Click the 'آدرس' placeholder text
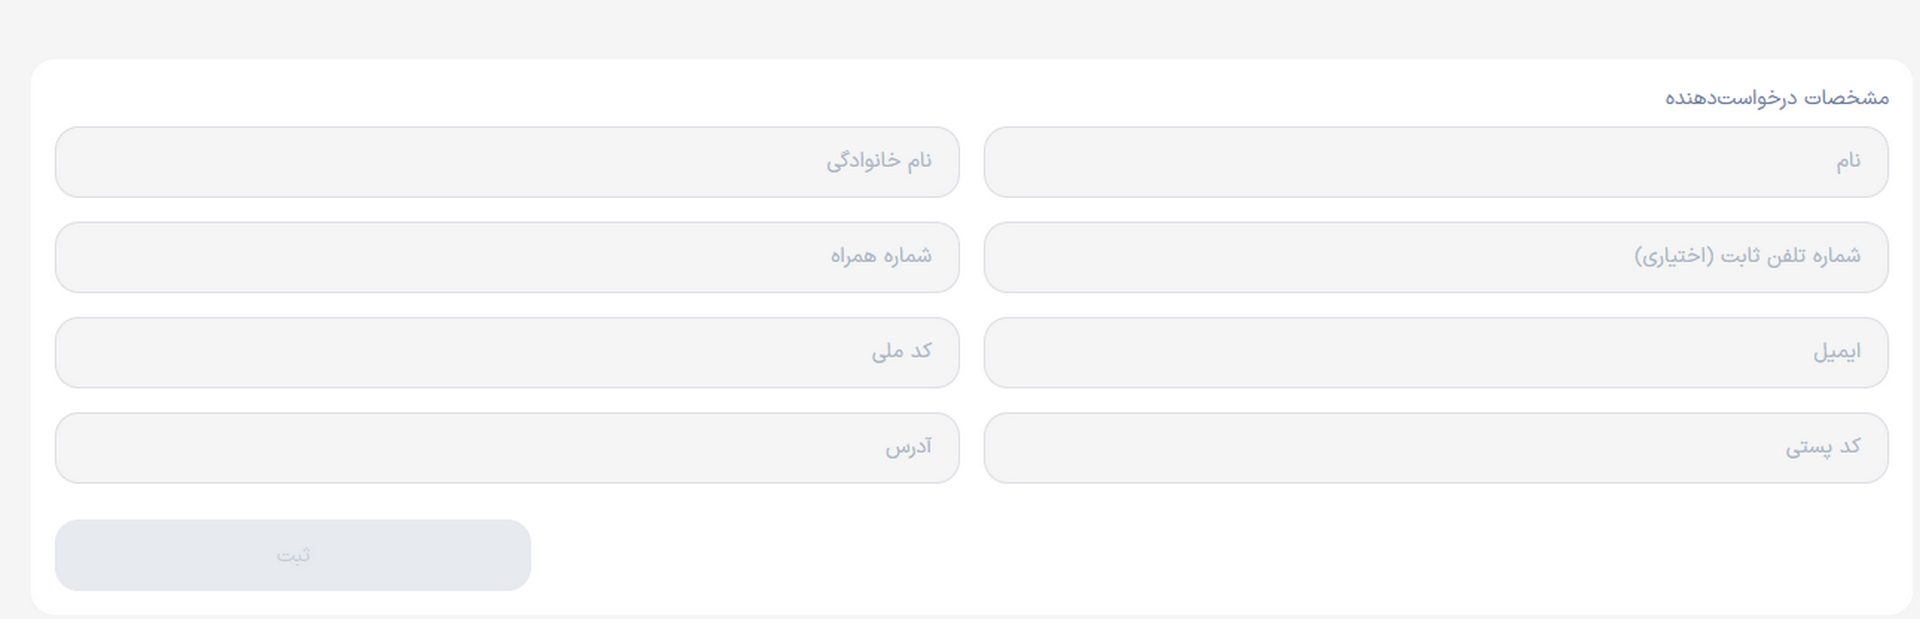The height and width of the screenshot is (619, 1920). 908,447
